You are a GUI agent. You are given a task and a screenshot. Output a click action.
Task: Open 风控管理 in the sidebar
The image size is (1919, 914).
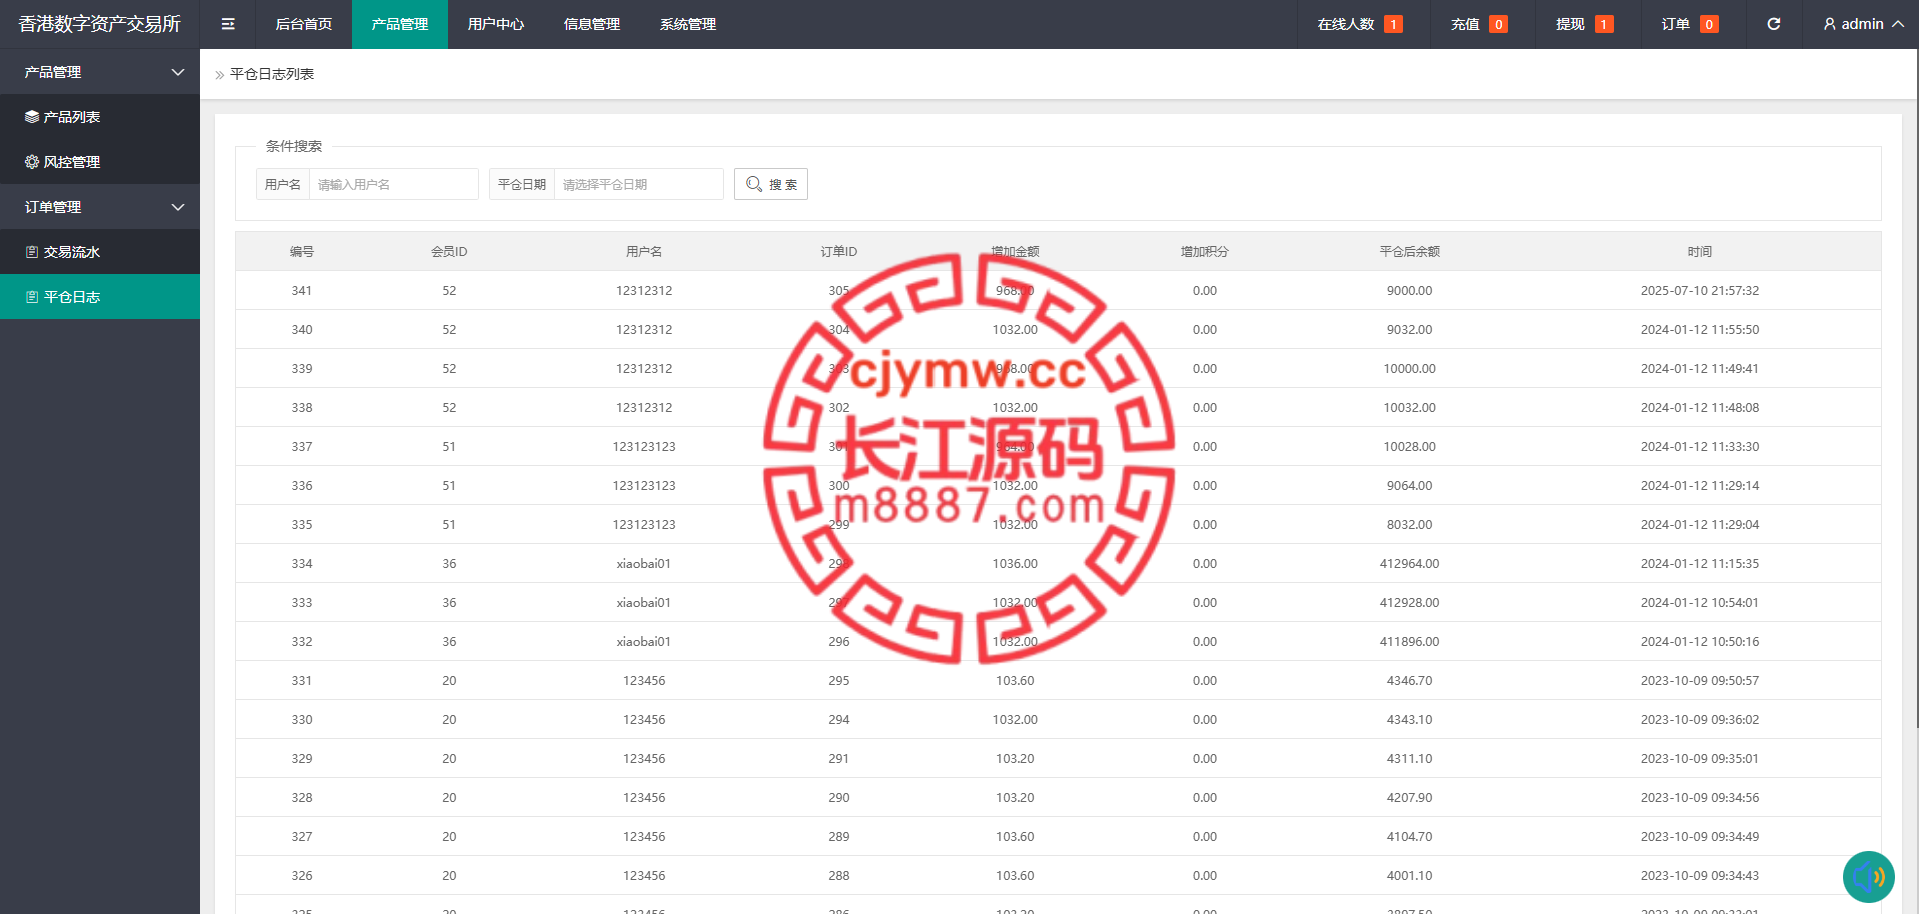click(100, 162)
